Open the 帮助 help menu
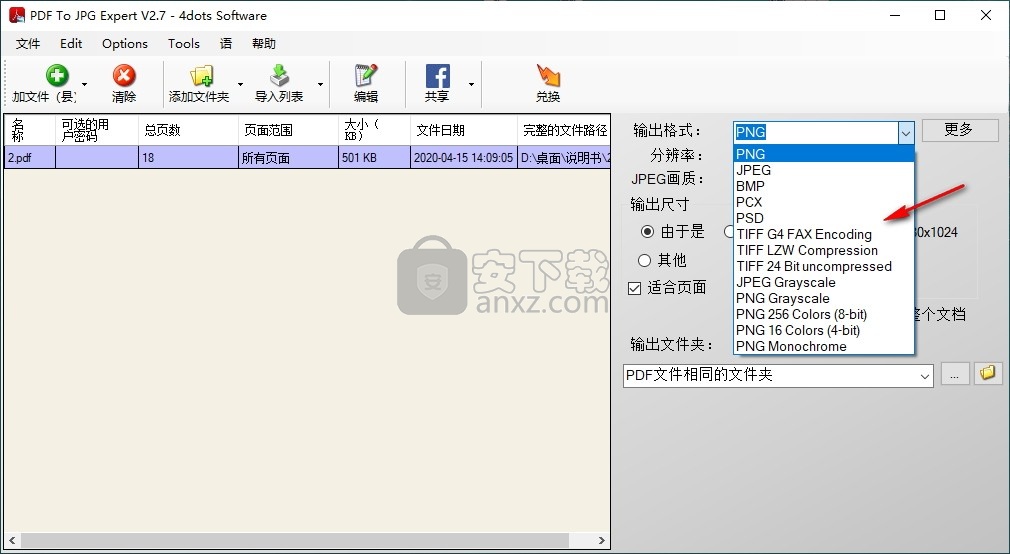 tap(263, 44)
